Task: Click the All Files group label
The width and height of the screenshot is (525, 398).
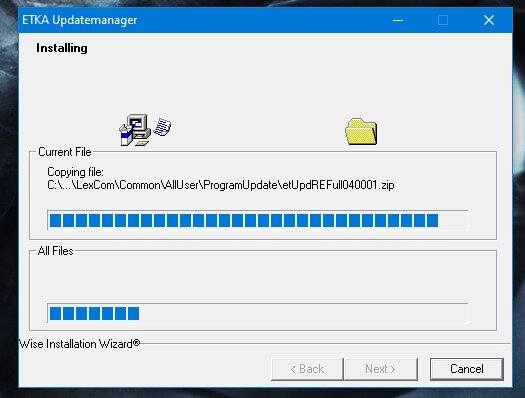Action: (56, 251)
